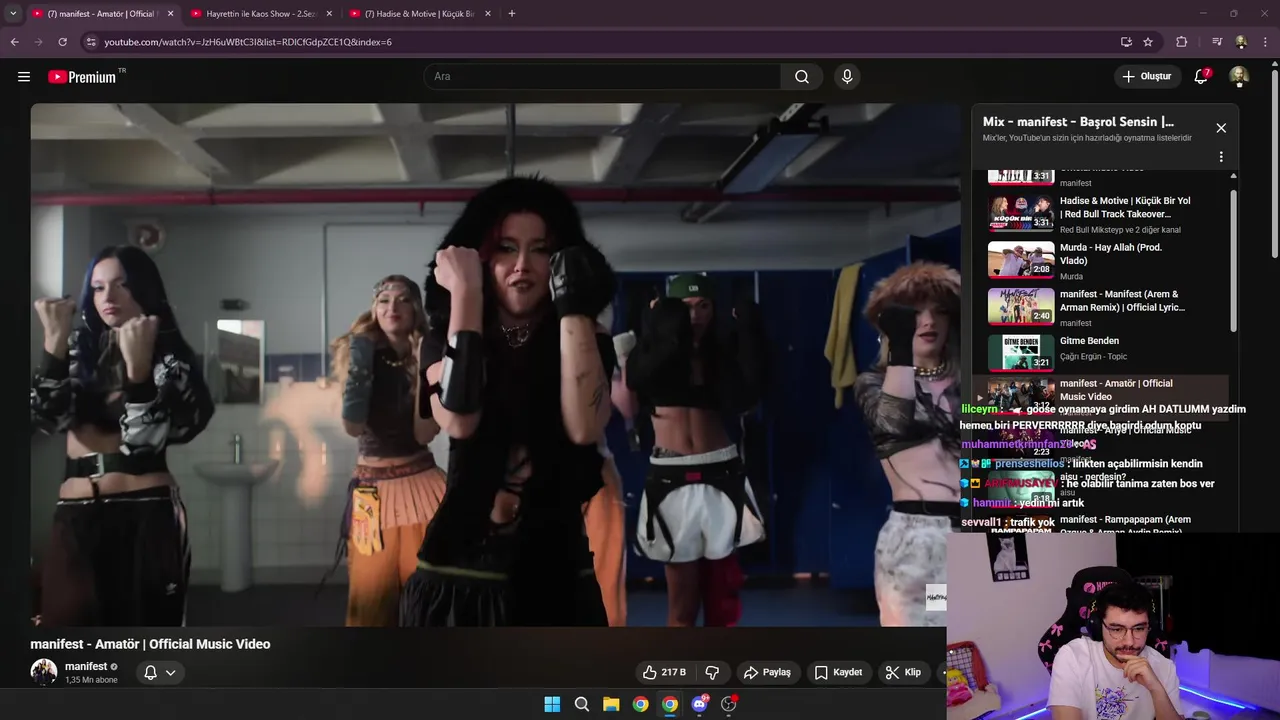Click the search magnifier button
The width and height of the screenshot is (1280, 720).
tap(802, 77)
